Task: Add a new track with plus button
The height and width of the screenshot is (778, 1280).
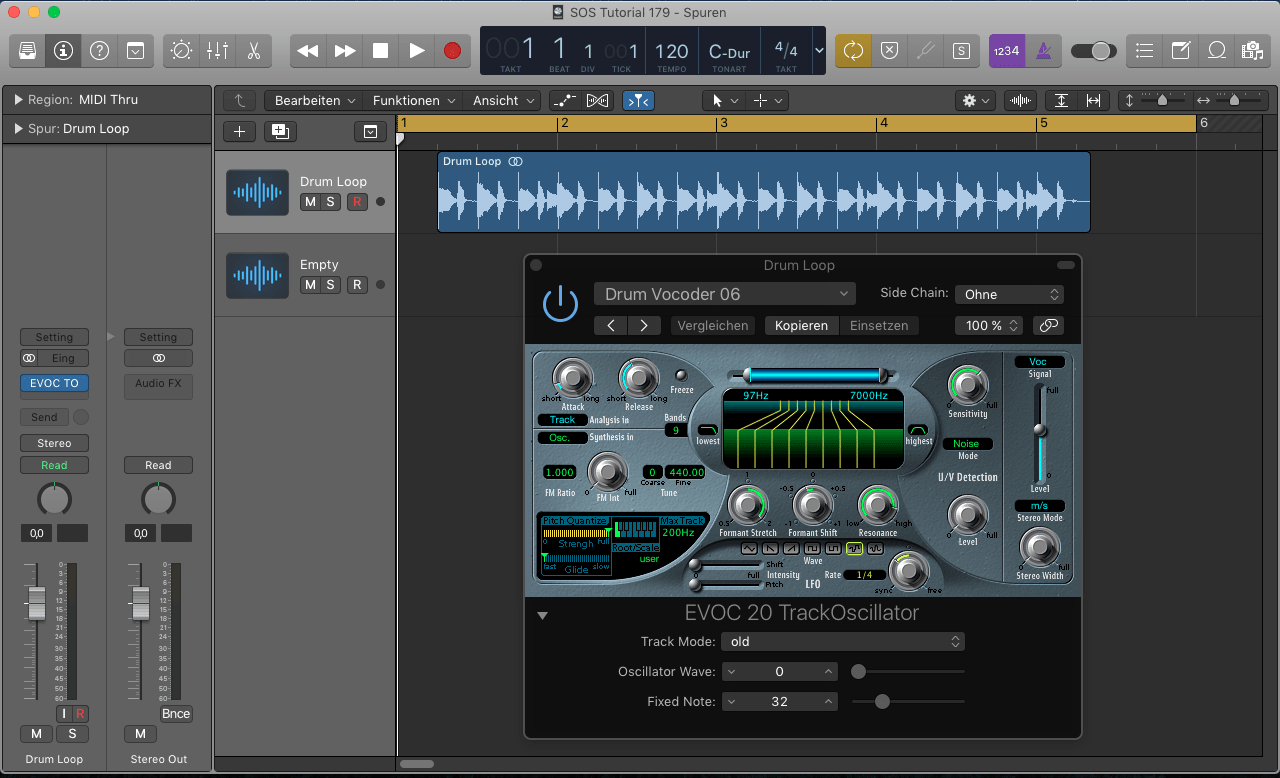Action: (239, 131)
